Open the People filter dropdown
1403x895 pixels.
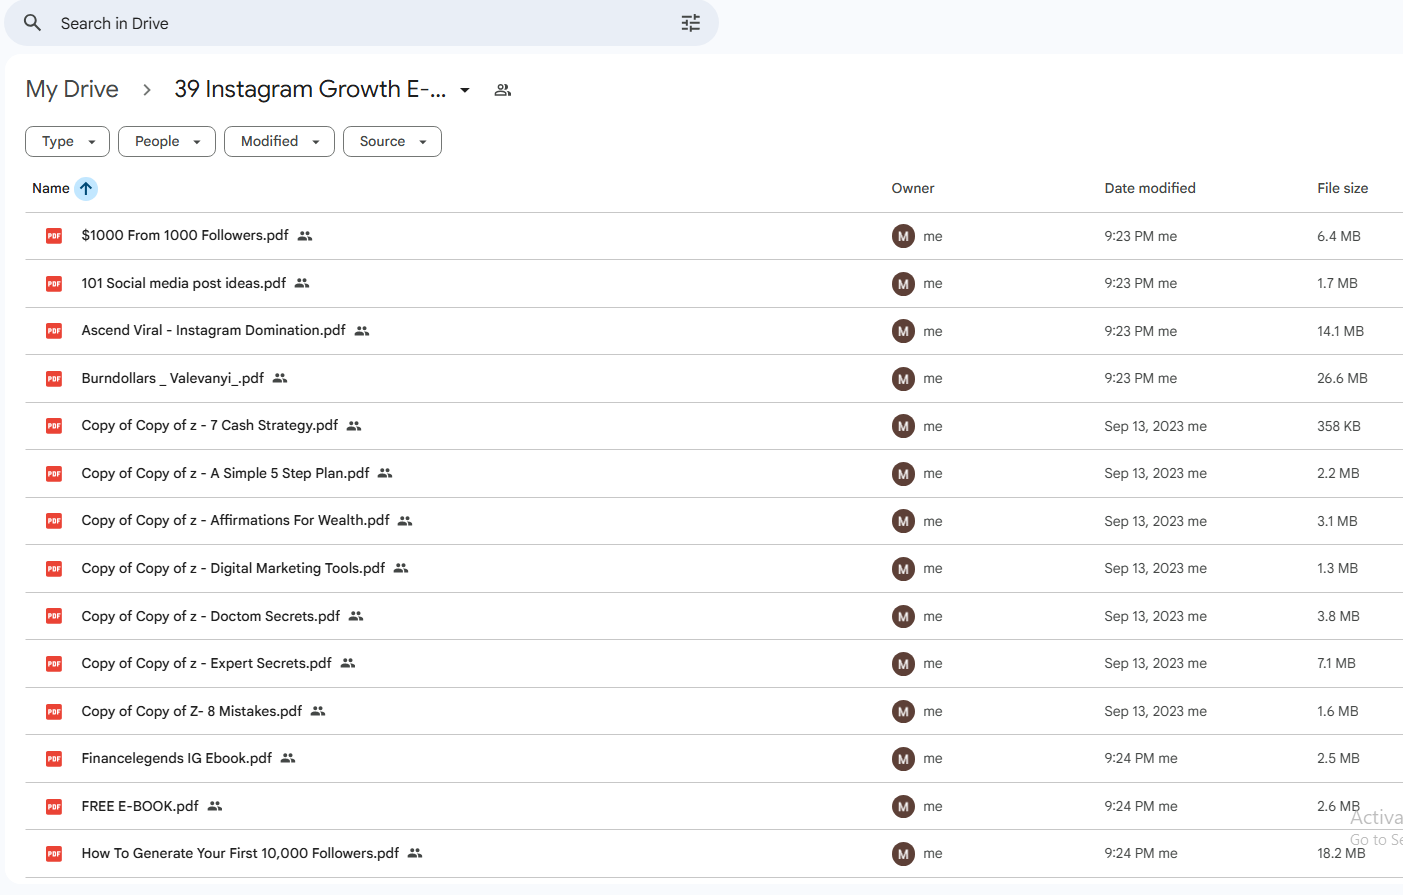(x=167, y=142)
